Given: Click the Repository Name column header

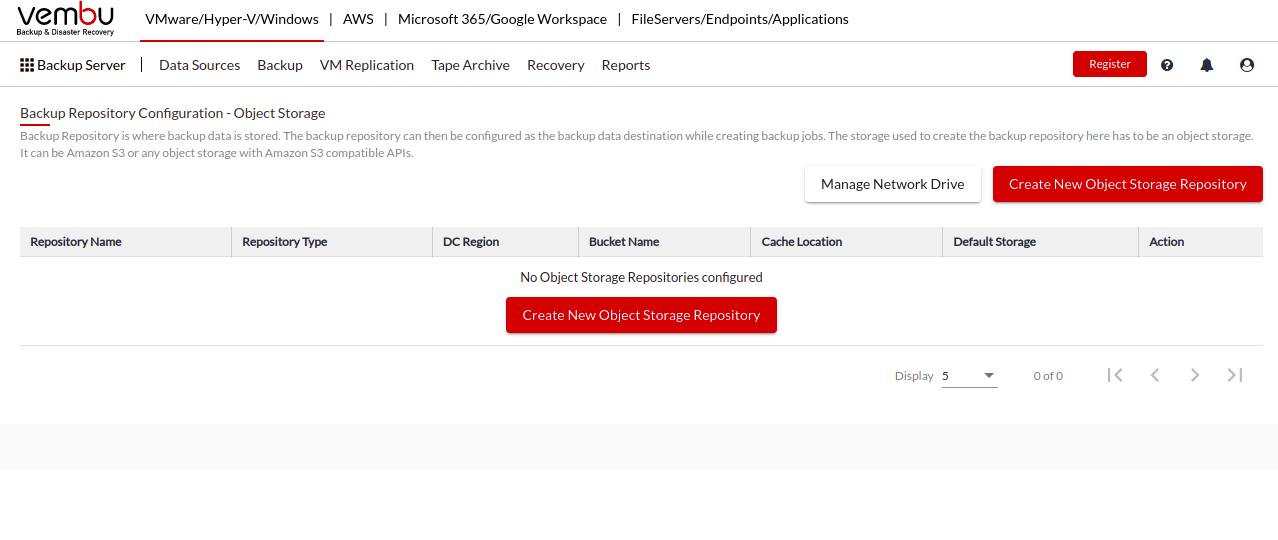Looking at the screenshot, I should [76, 242].
